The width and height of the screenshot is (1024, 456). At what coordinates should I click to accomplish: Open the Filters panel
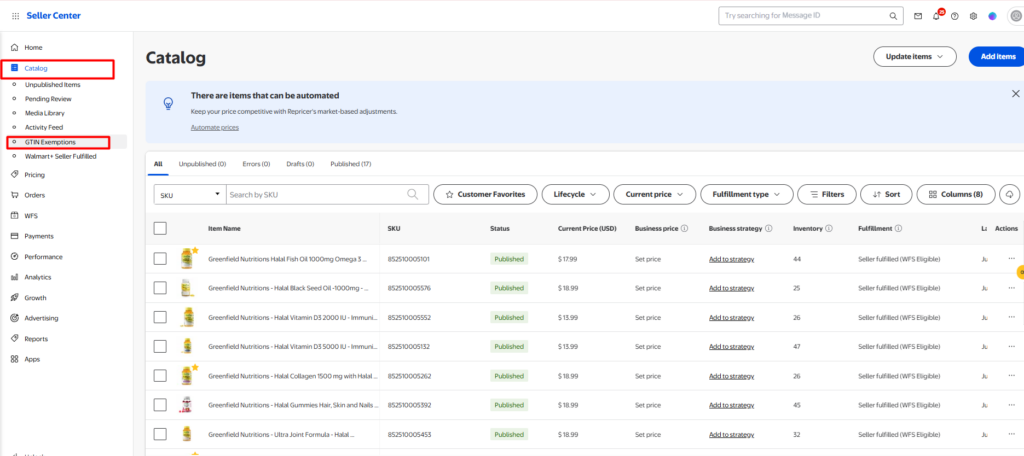click(x=827, y=194)
